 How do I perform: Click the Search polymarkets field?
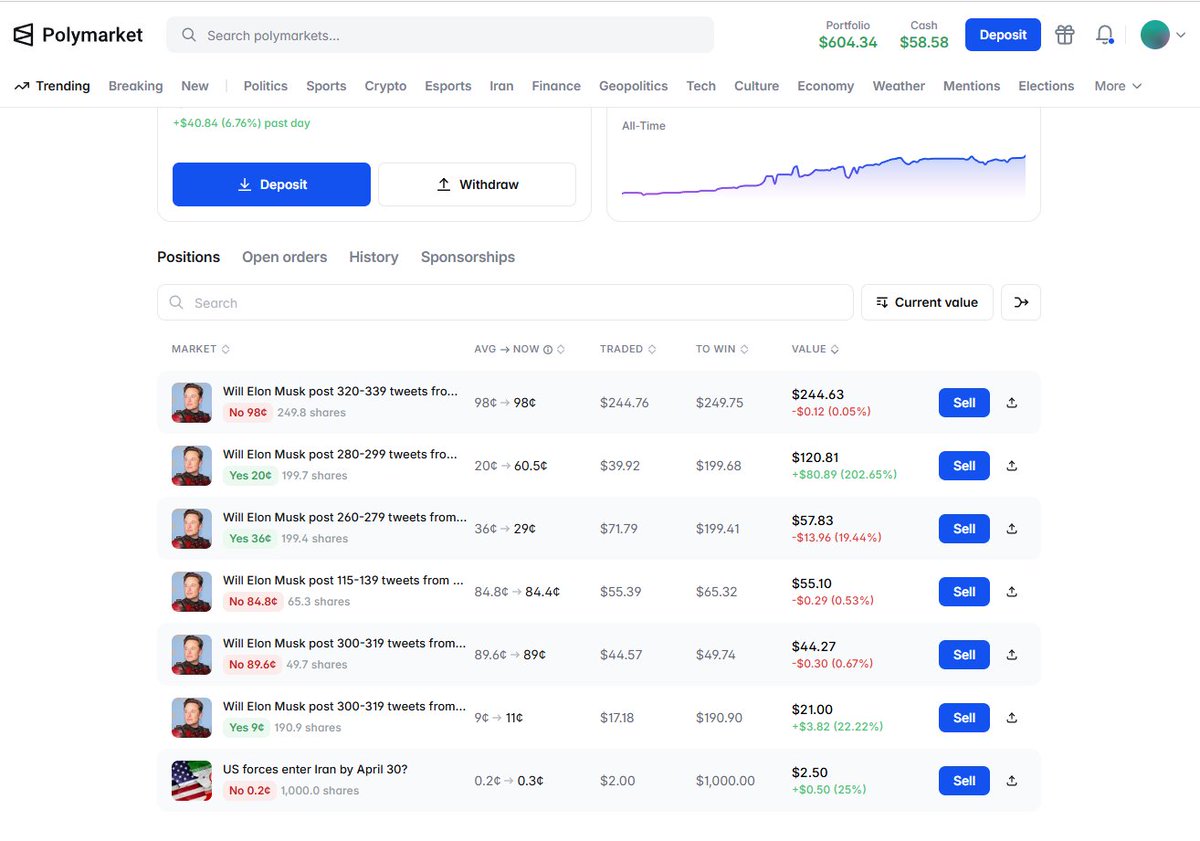point(440,35)
